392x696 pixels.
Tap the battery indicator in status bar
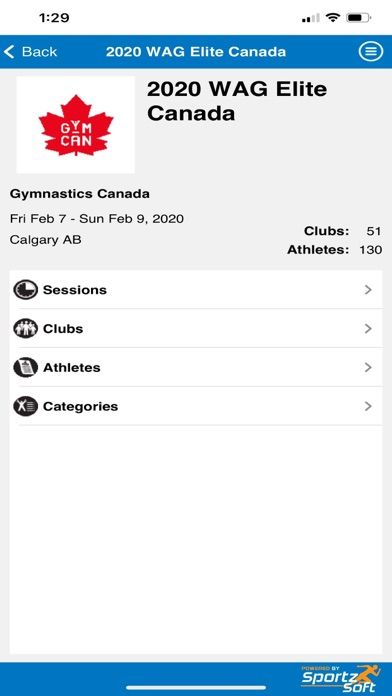359,18
